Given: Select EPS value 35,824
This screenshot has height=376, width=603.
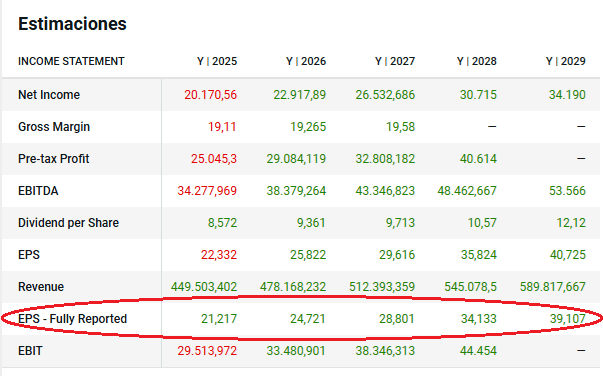Looking at the screenshot, I should tap(479, 255).
